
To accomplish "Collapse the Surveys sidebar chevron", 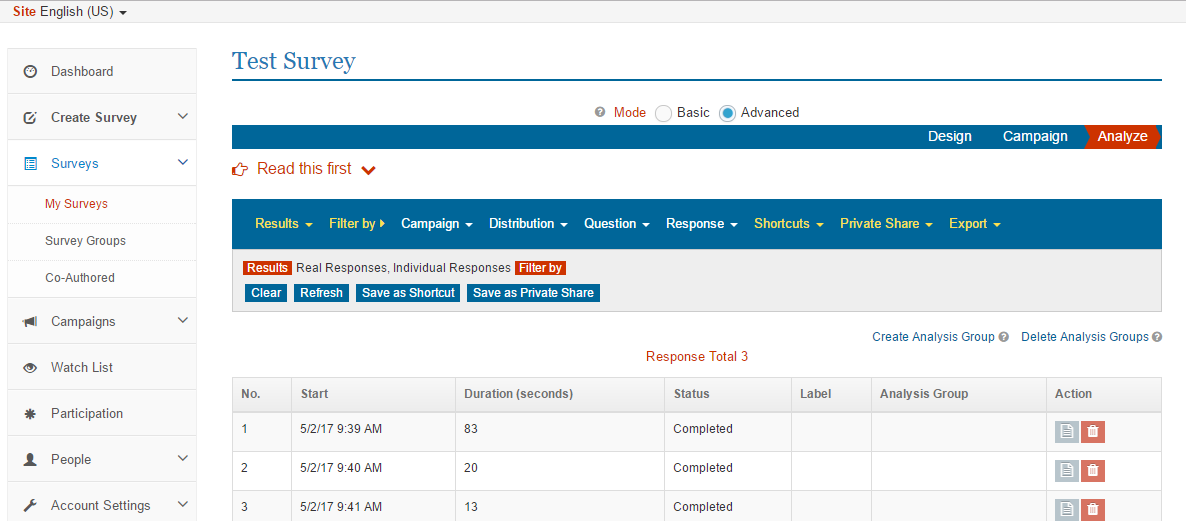I will (x=182, y=163).
